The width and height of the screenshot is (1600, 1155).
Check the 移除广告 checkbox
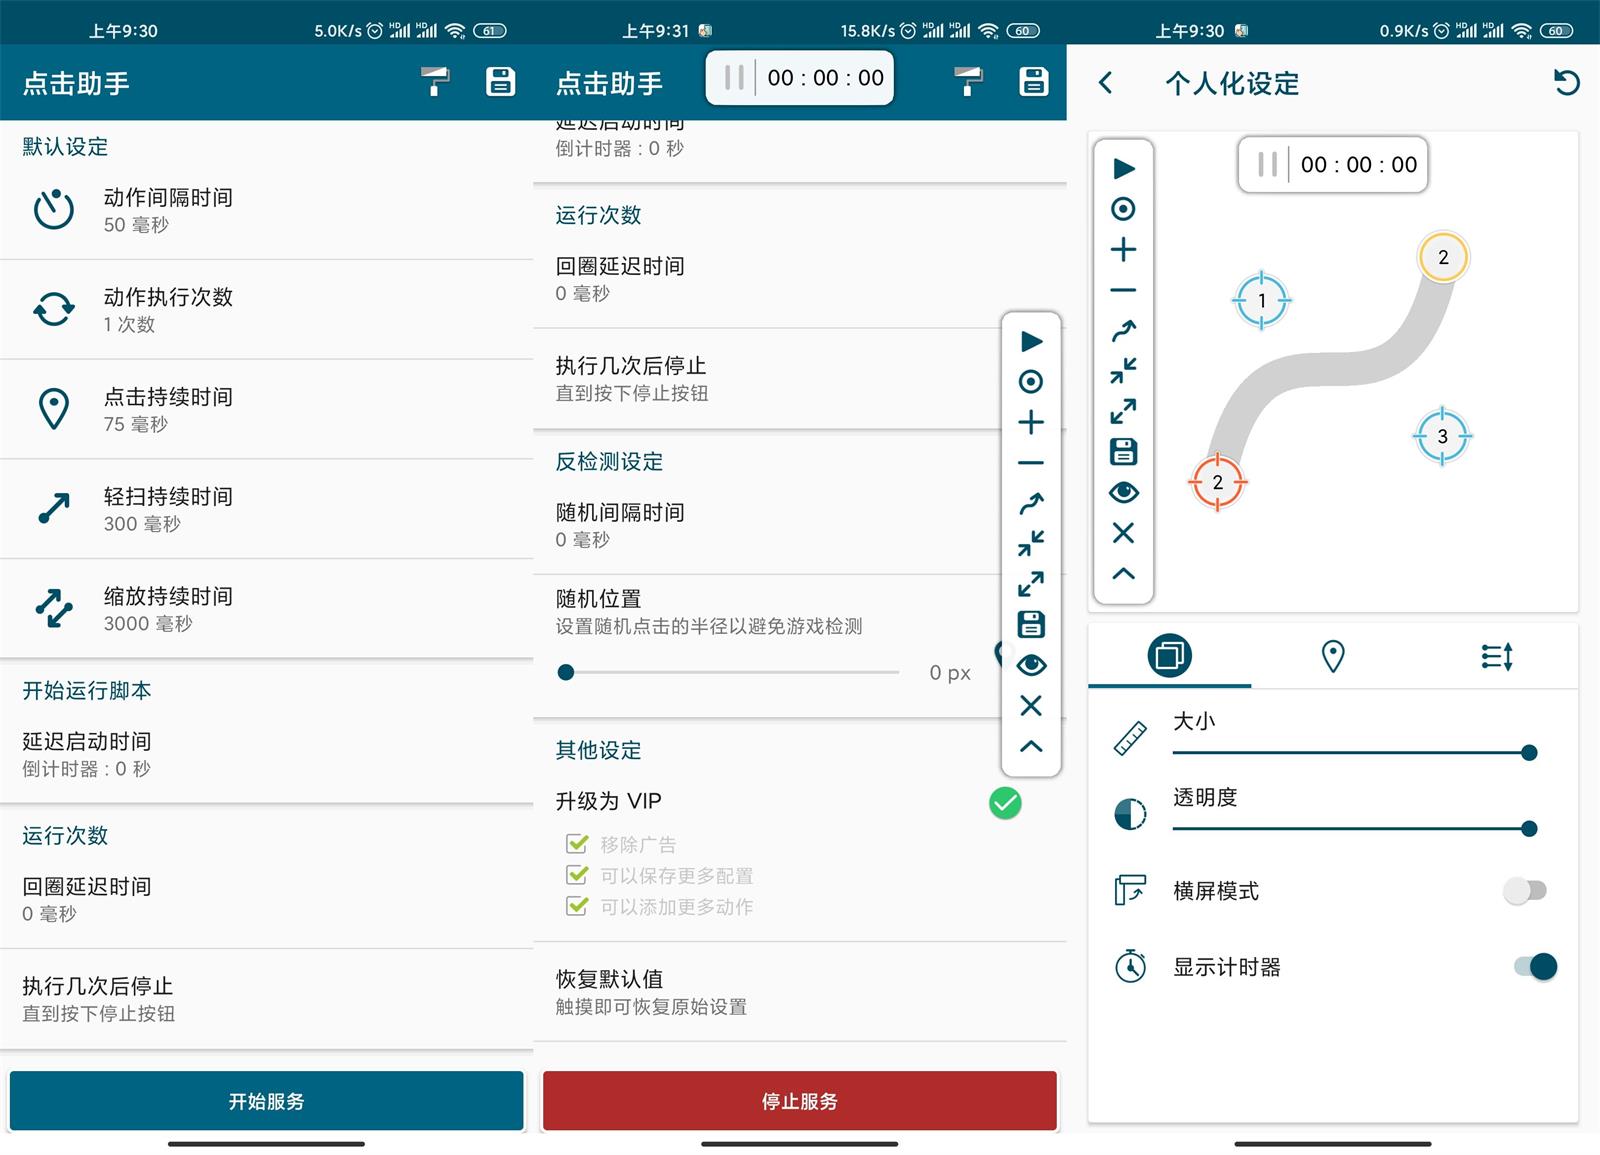click(x=577, y=843)
